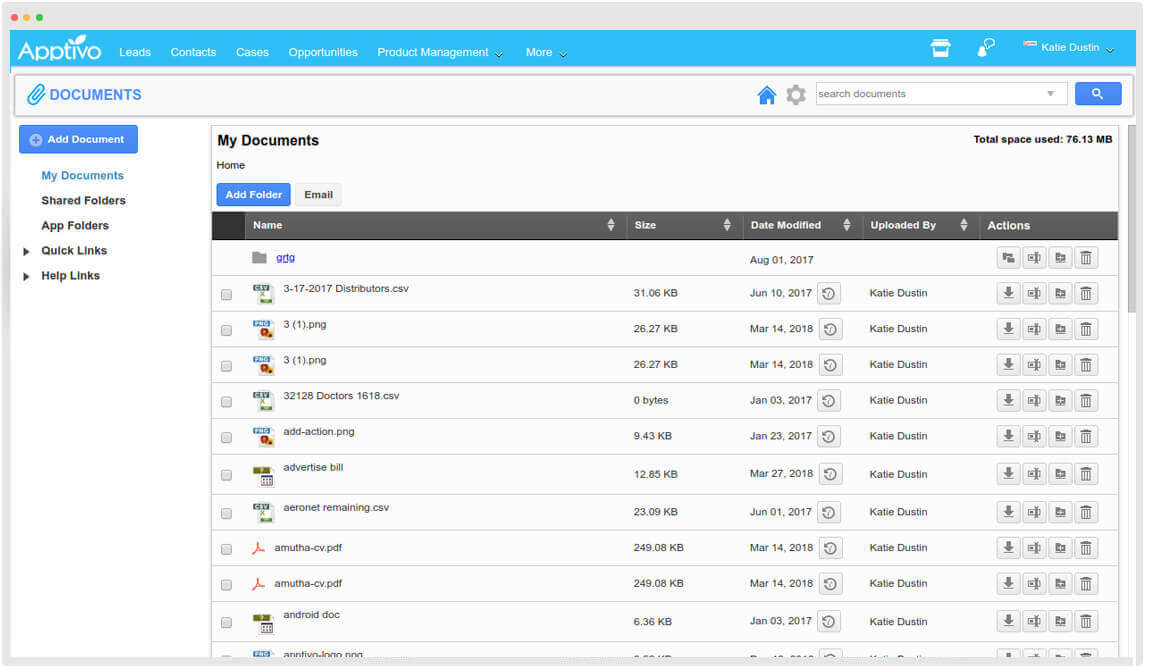This screenshot has height=670, width=1150.
Task: Click the Add Folder button
Action: (x=253, y=195)
